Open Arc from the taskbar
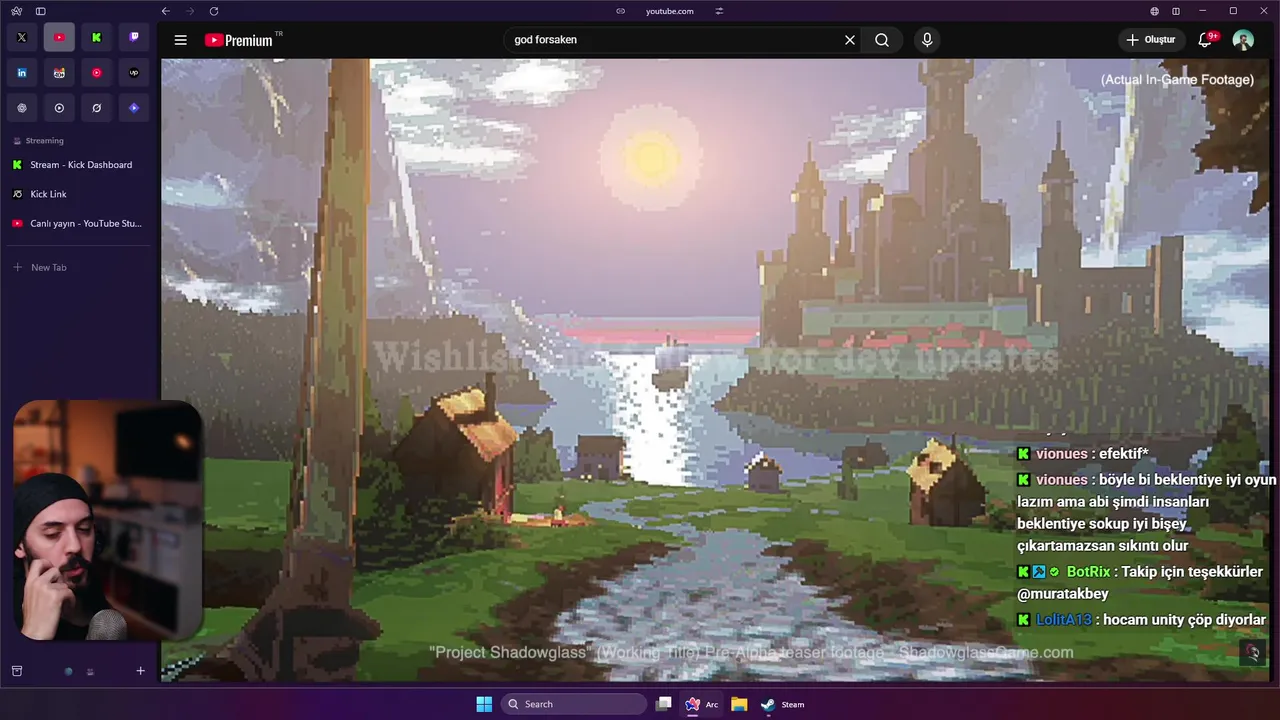 pos(701,704)
